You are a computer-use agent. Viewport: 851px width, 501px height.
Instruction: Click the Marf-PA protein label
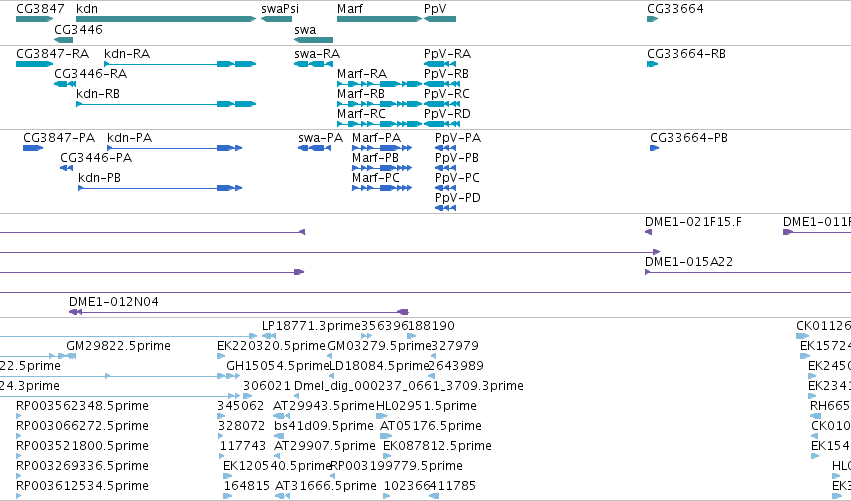tap(376, 138)
